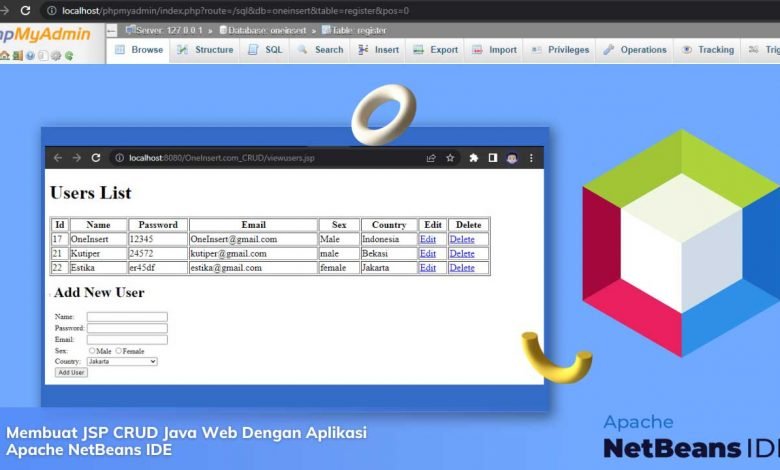This screenshot has width=780, height=470.
Task: Switch to the SQL tab
Action: [265, 50]
